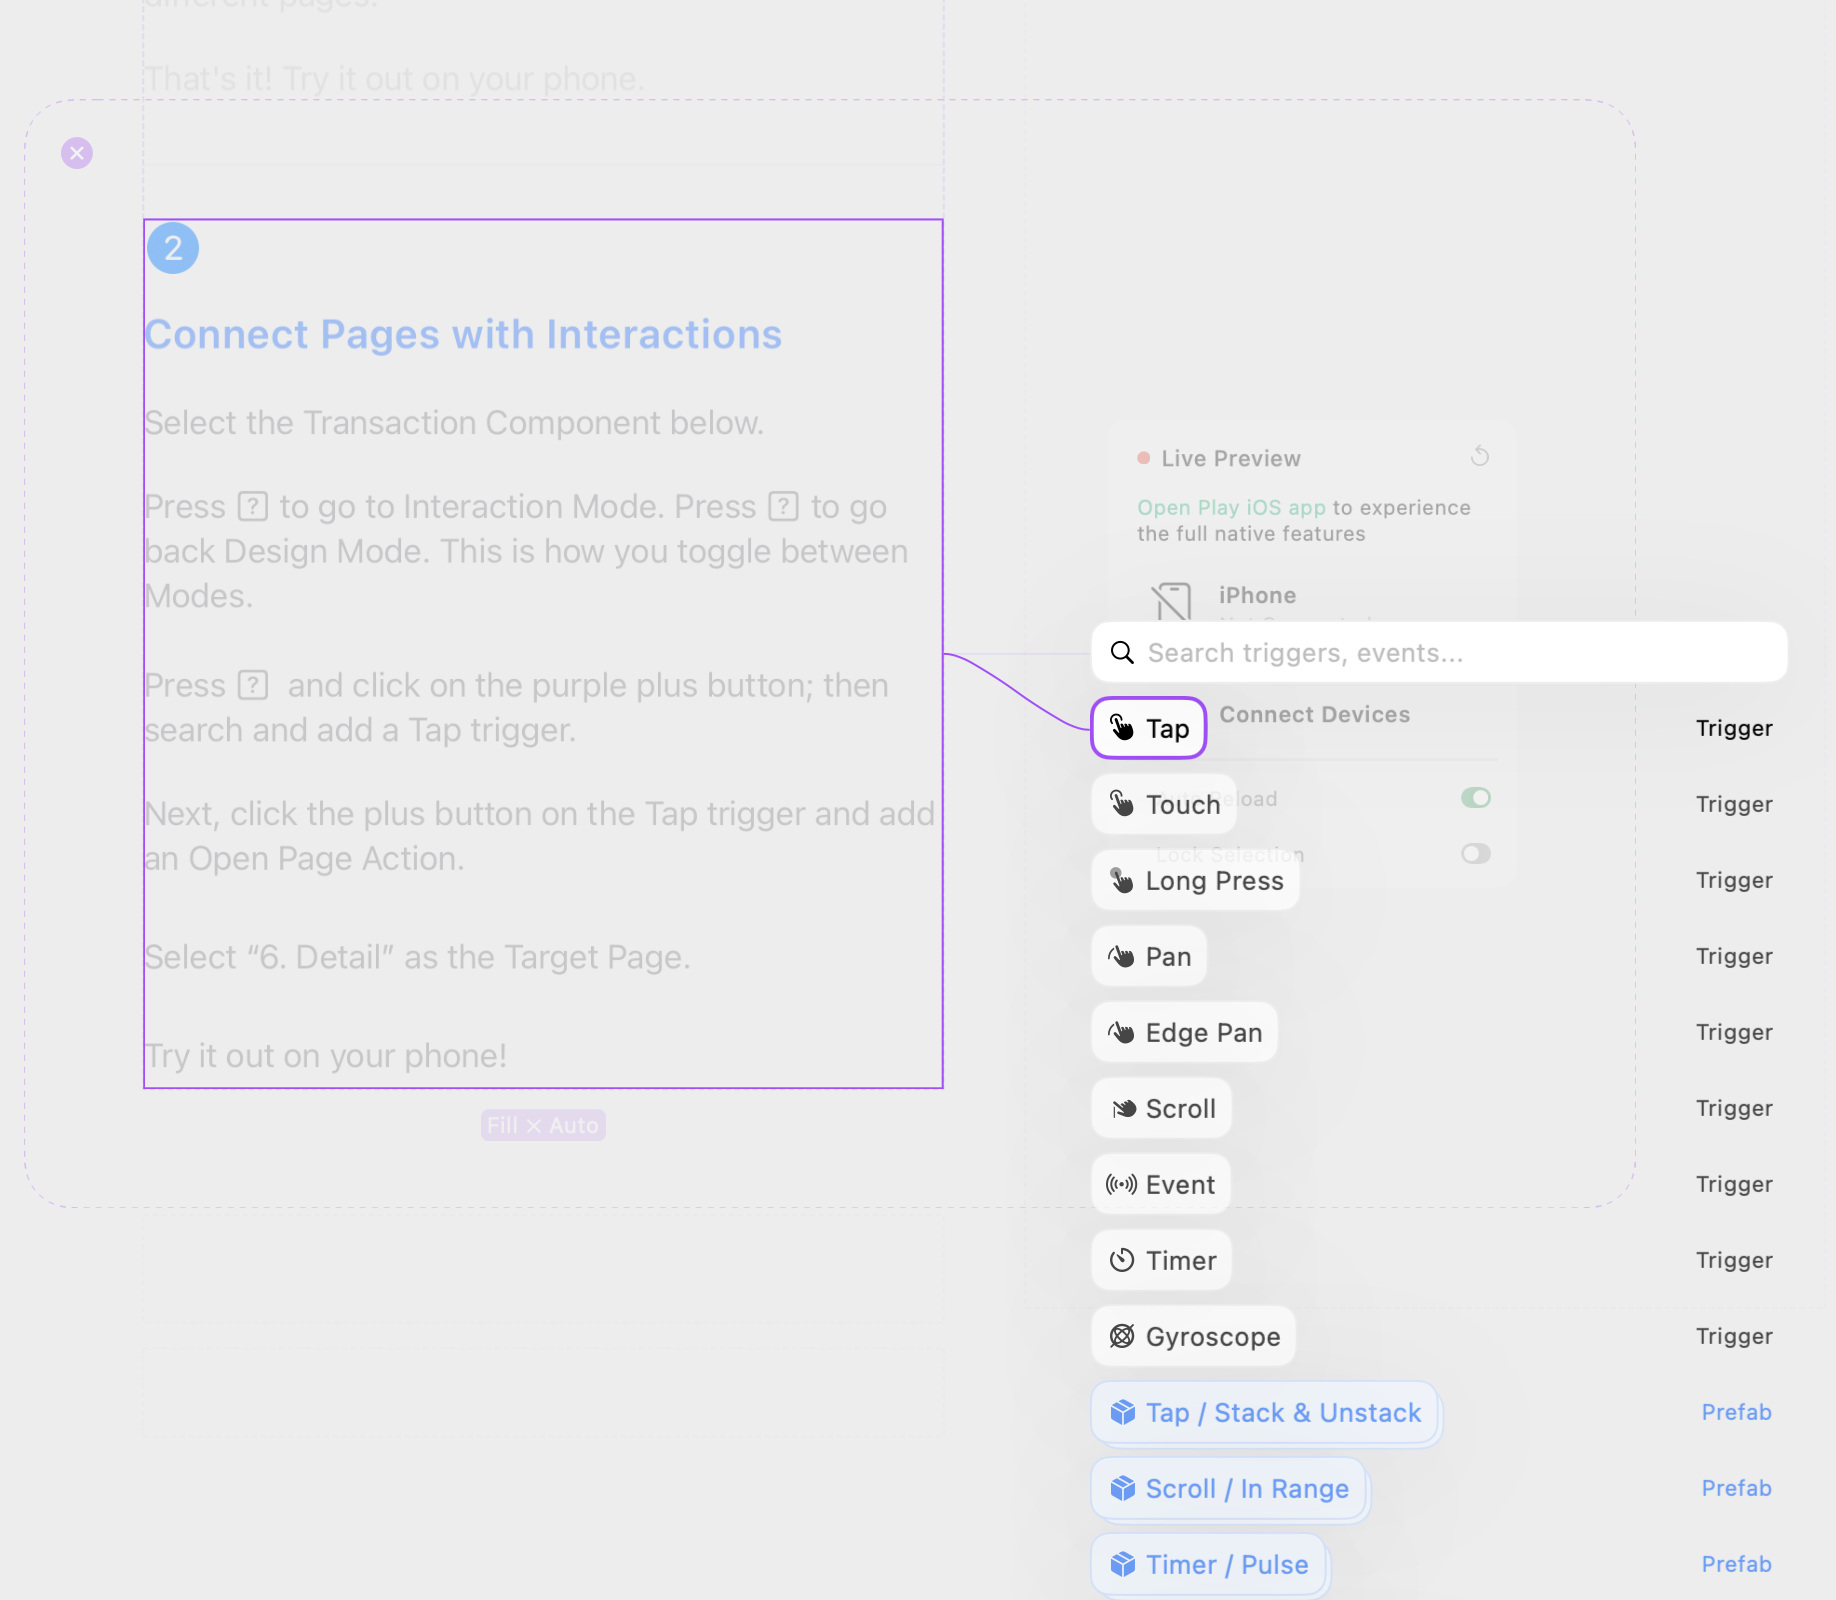Viewport: 1836px width, 1600px height.
Task: Click the Edge Pan gesture icon
Action: [x=1121, y=1032]
